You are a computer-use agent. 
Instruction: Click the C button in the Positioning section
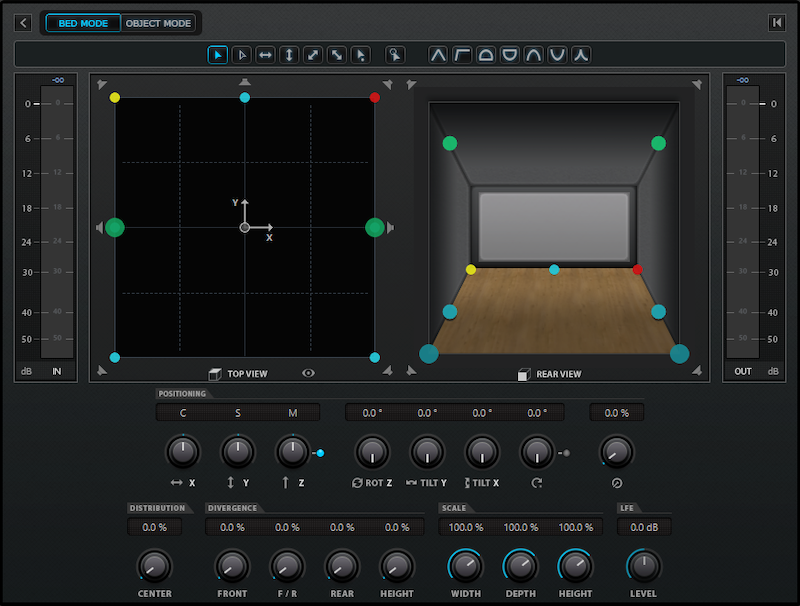click(184, 411)
